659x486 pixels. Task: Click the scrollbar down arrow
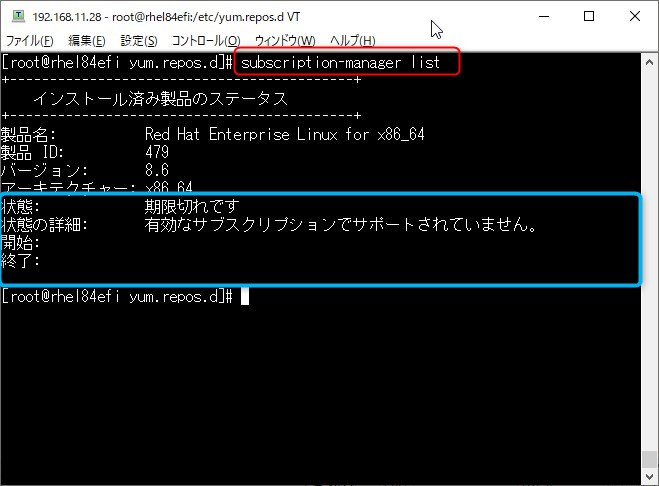[649, 476]
